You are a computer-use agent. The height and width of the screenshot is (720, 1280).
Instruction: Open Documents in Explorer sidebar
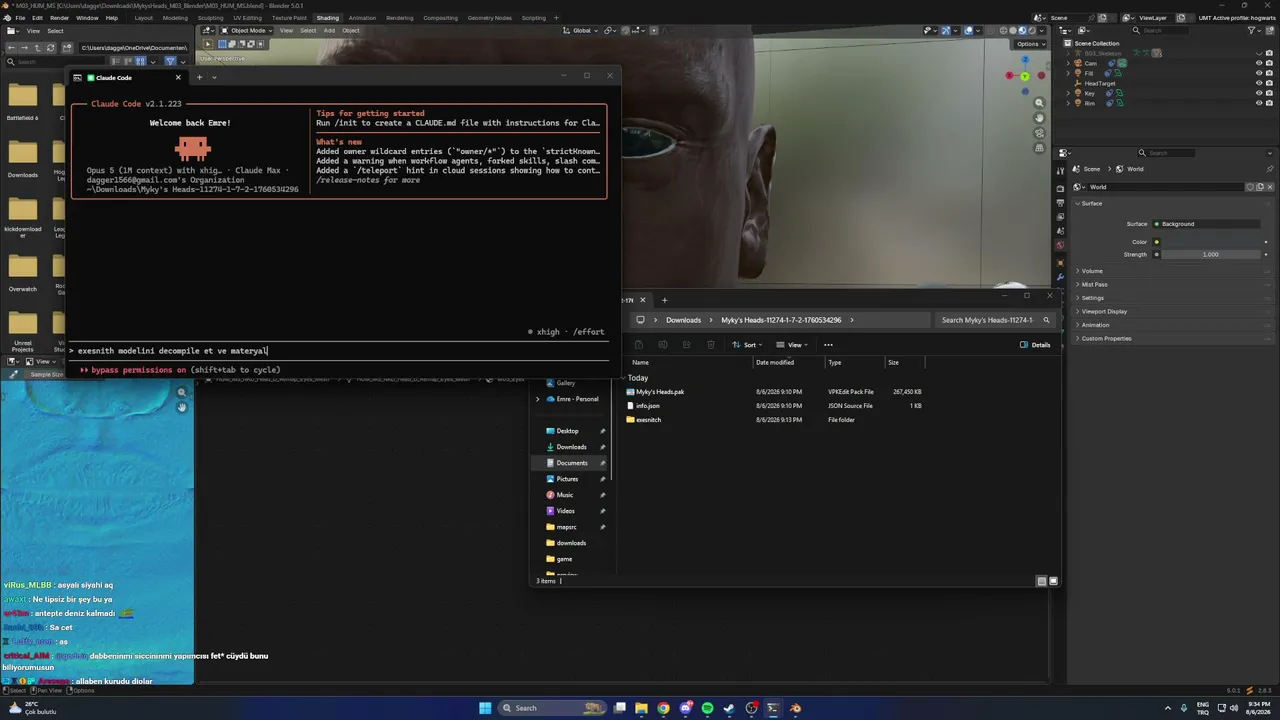pyautogui.click(x=572, y=463)
